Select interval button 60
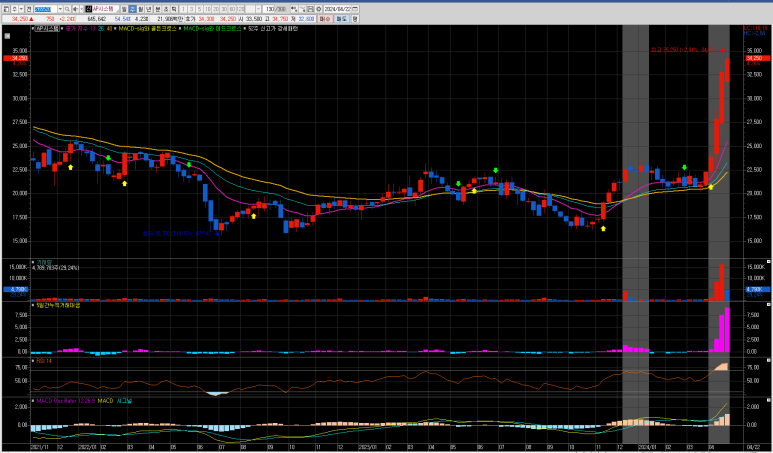 pyautogui.click(x=232, y=9)
